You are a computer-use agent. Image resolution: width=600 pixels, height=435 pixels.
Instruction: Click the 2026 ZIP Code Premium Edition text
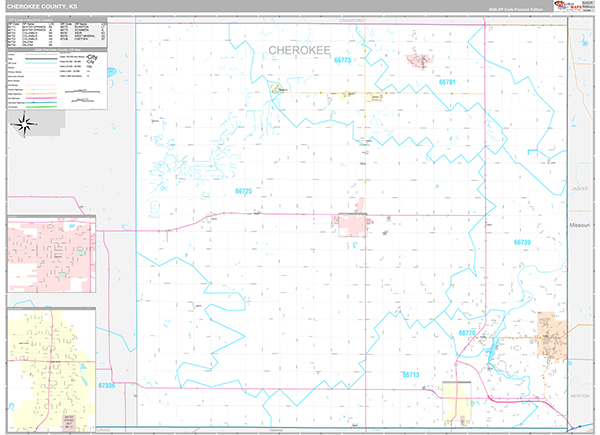tap(515, 9)
